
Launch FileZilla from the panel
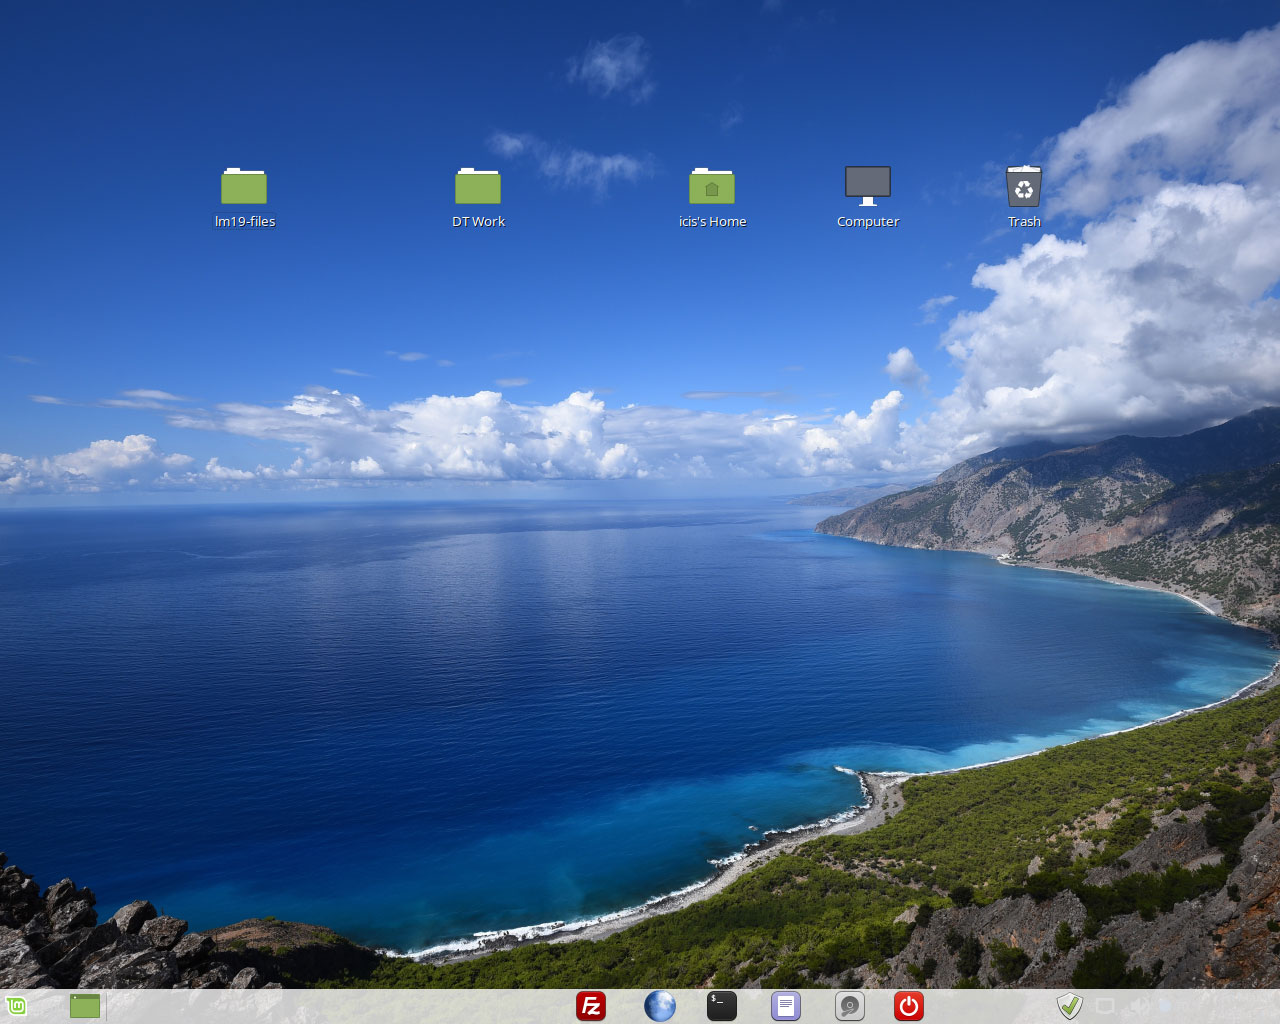tap(591, 1006)
